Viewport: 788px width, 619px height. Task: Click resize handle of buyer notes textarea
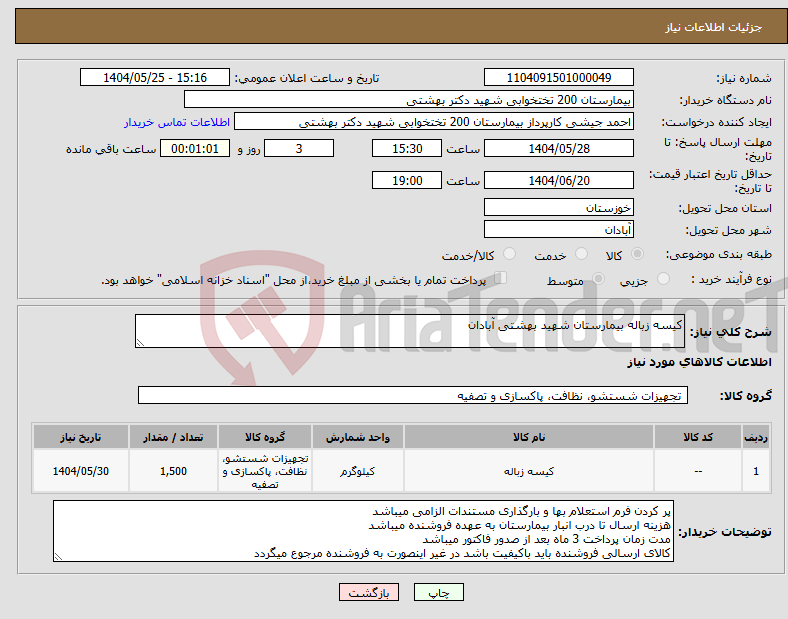coord(58,557)
